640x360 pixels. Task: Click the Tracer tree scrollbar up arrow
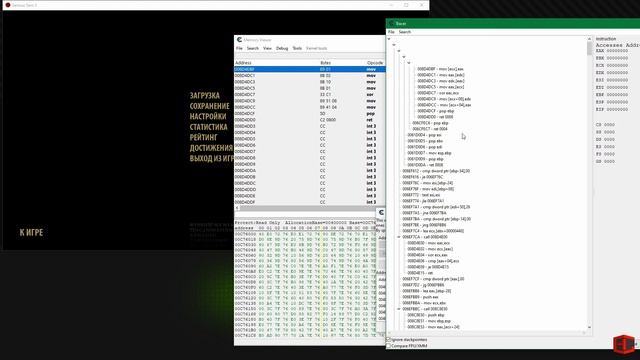pos(589,39)
